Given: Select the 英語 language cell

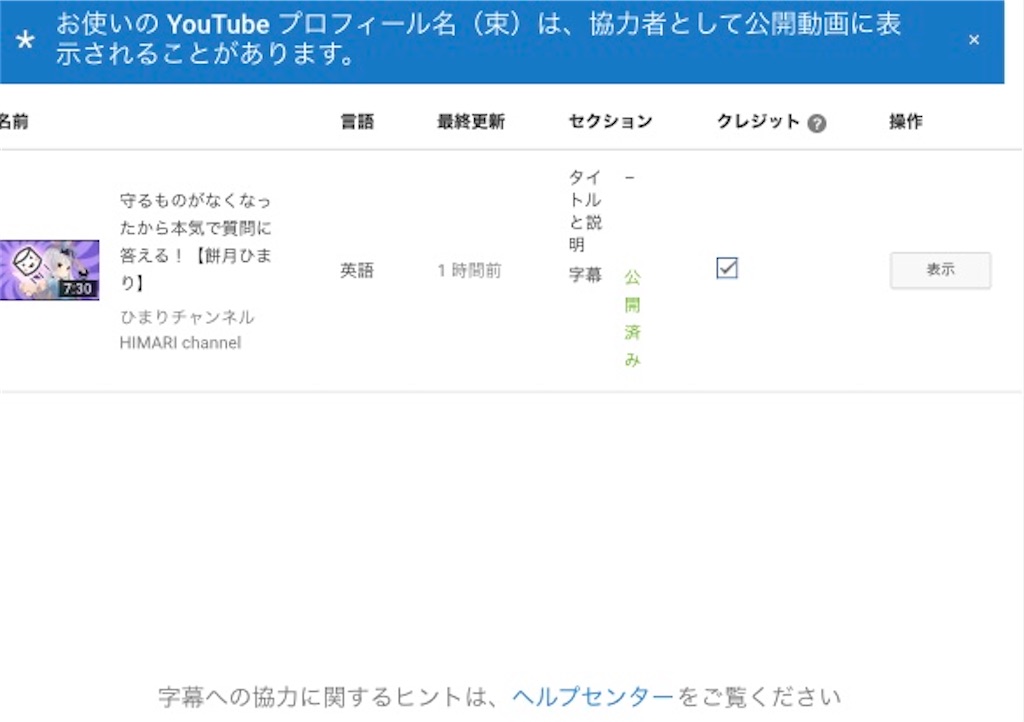Looking at the screenshot, I should 357,270.
